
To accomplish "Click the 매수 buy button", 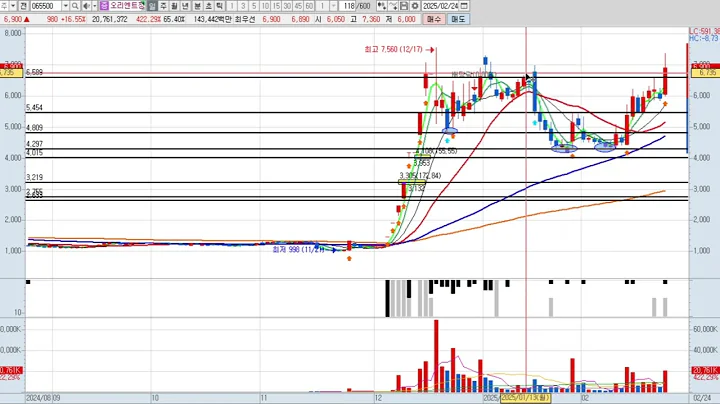I will click(433, 19).
